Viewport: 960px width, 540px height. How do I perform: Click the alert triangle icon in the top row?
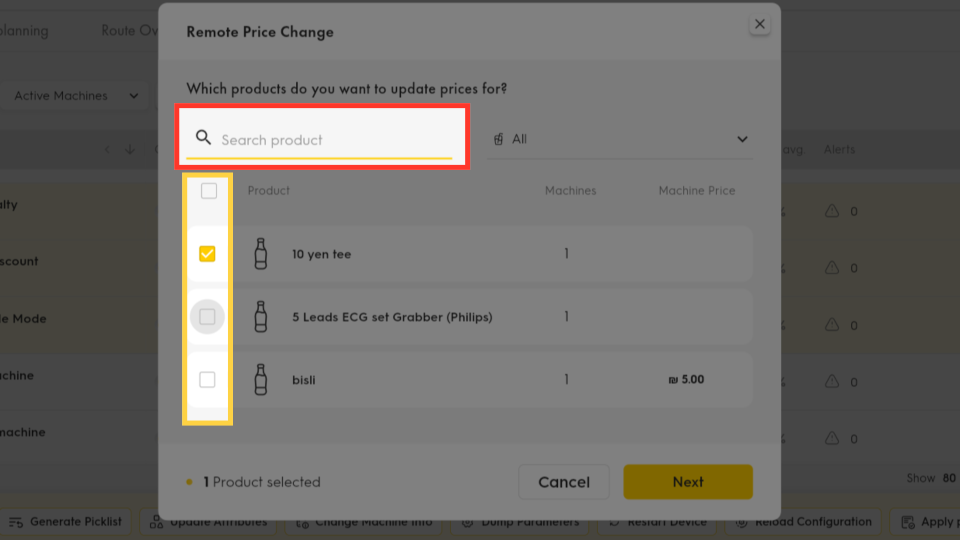click(831, 211)
